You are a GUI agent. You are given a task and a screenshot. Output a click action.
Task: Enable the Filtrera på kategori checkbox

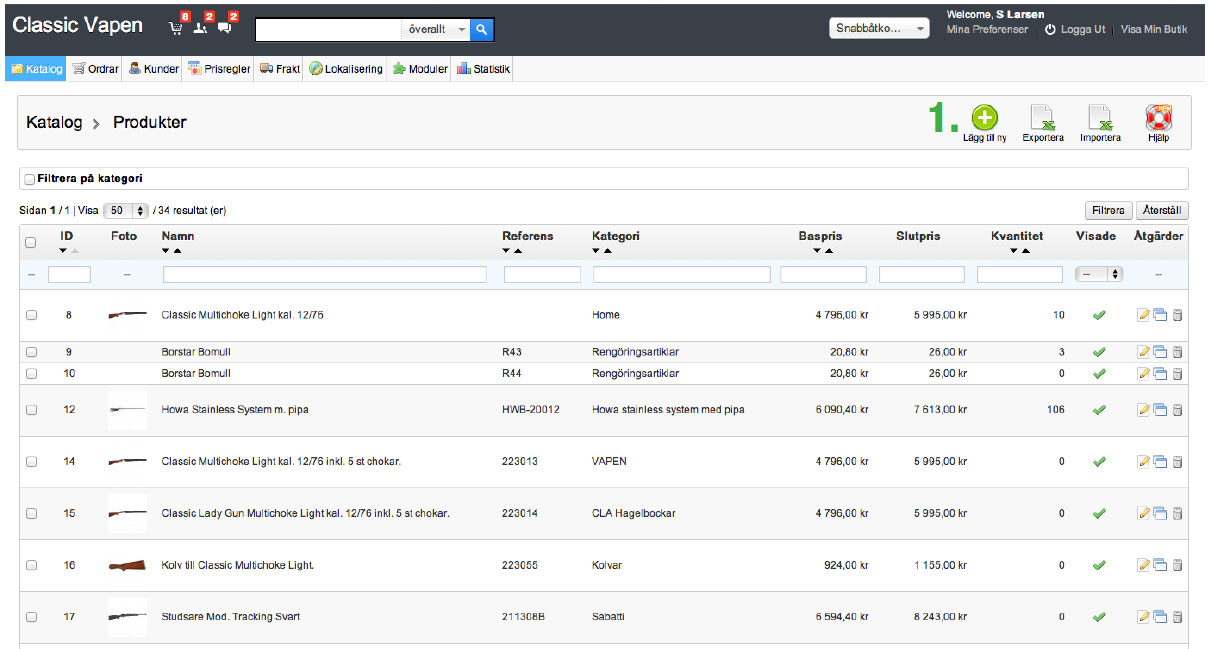coord(29,179)
